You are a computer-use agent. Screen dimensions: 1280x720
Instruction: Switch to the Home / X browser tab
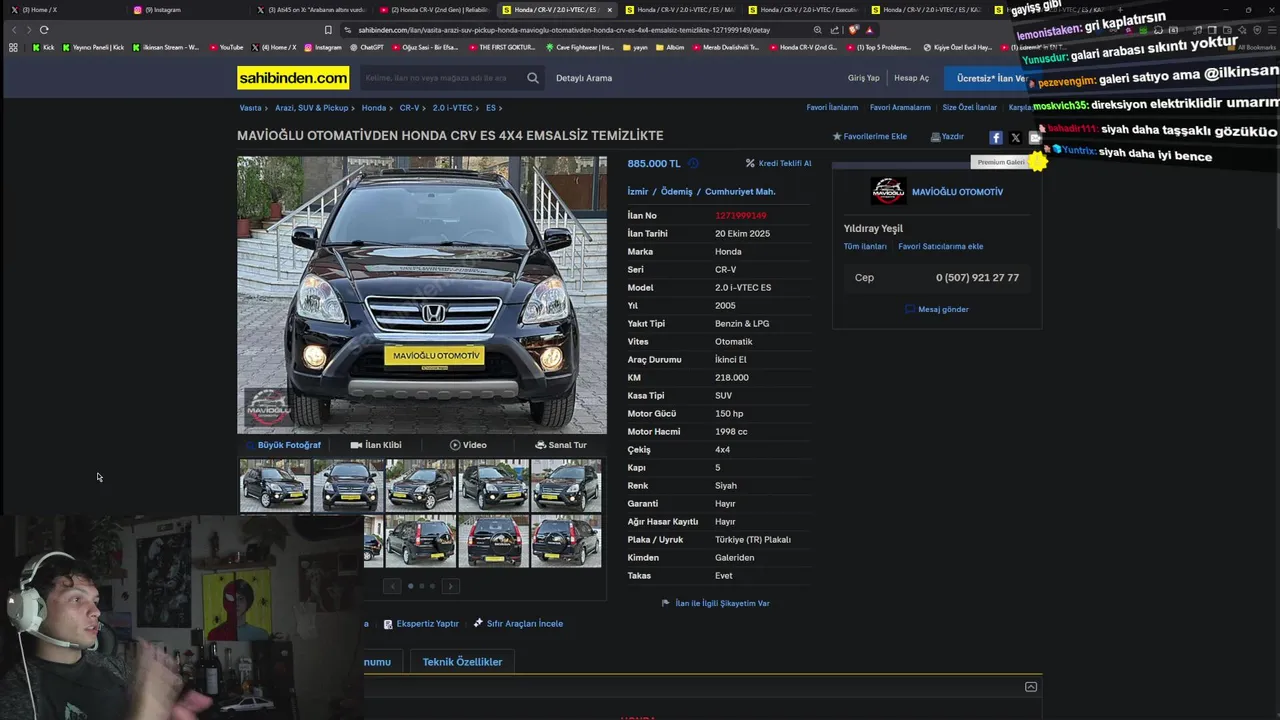point(62,10)
